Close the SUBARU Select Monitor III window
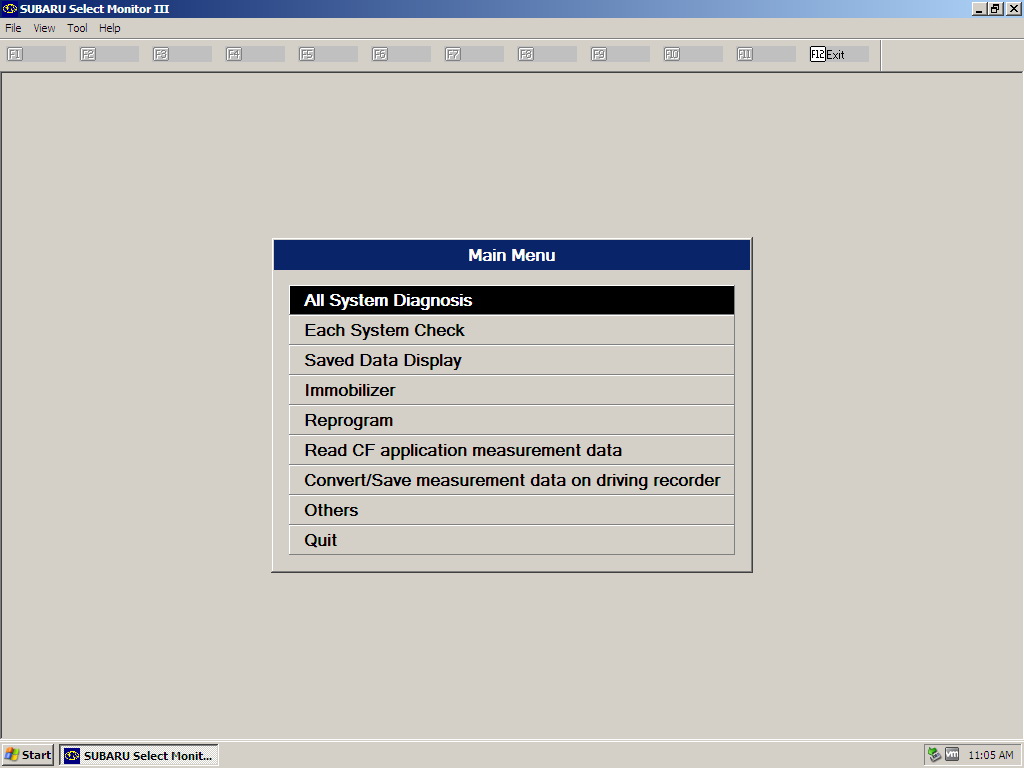 coord(1013,8)
